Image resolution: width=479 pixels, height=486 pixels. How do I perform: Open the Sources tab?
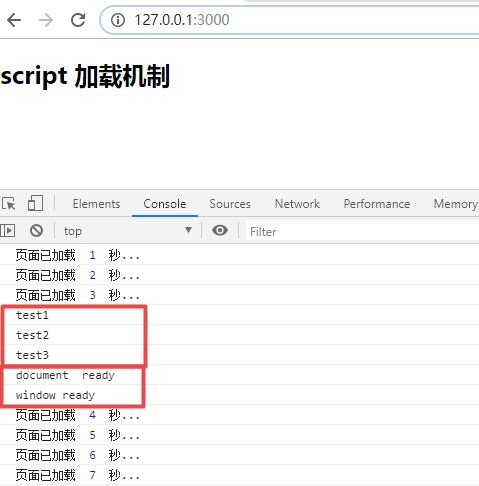230,204
